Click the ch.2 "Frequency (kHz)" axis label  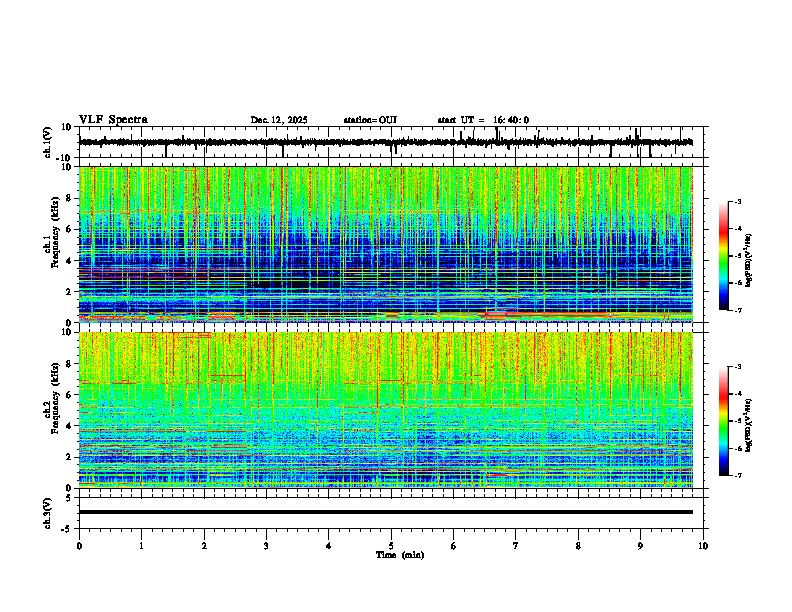(55, 398)
